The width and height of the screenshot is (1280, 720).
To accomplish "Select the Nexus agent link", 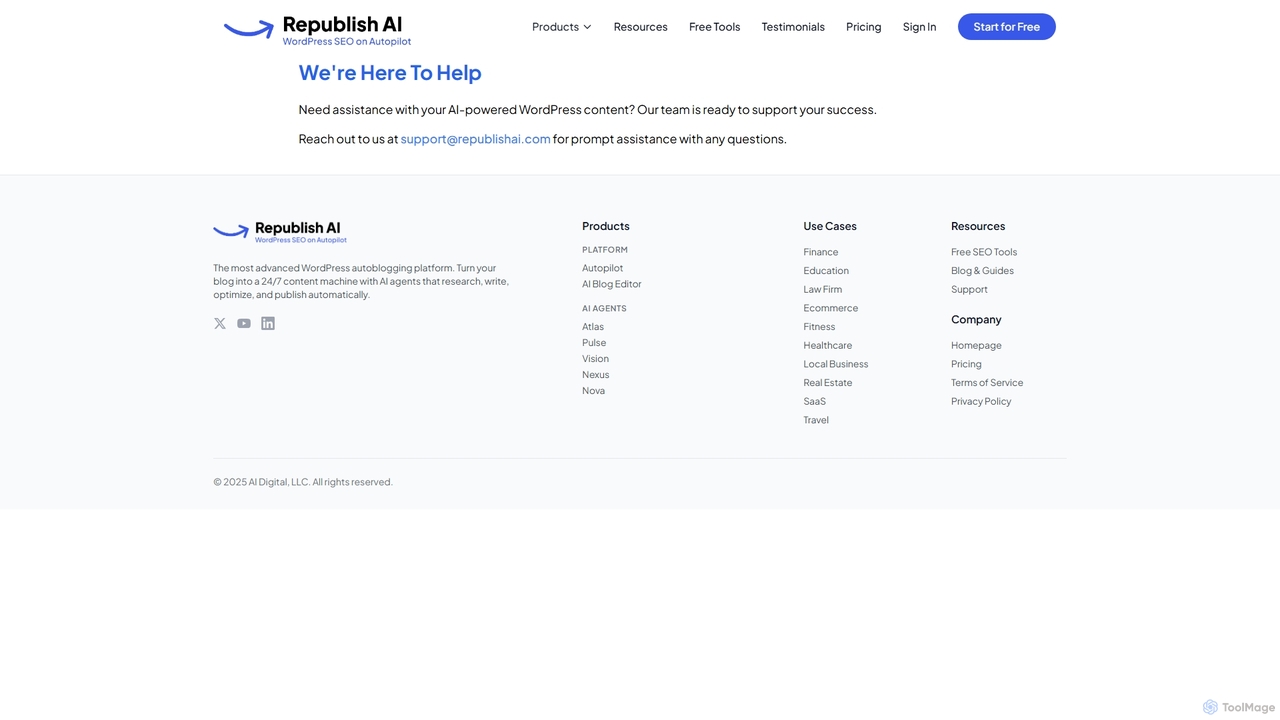I will 596,375.
